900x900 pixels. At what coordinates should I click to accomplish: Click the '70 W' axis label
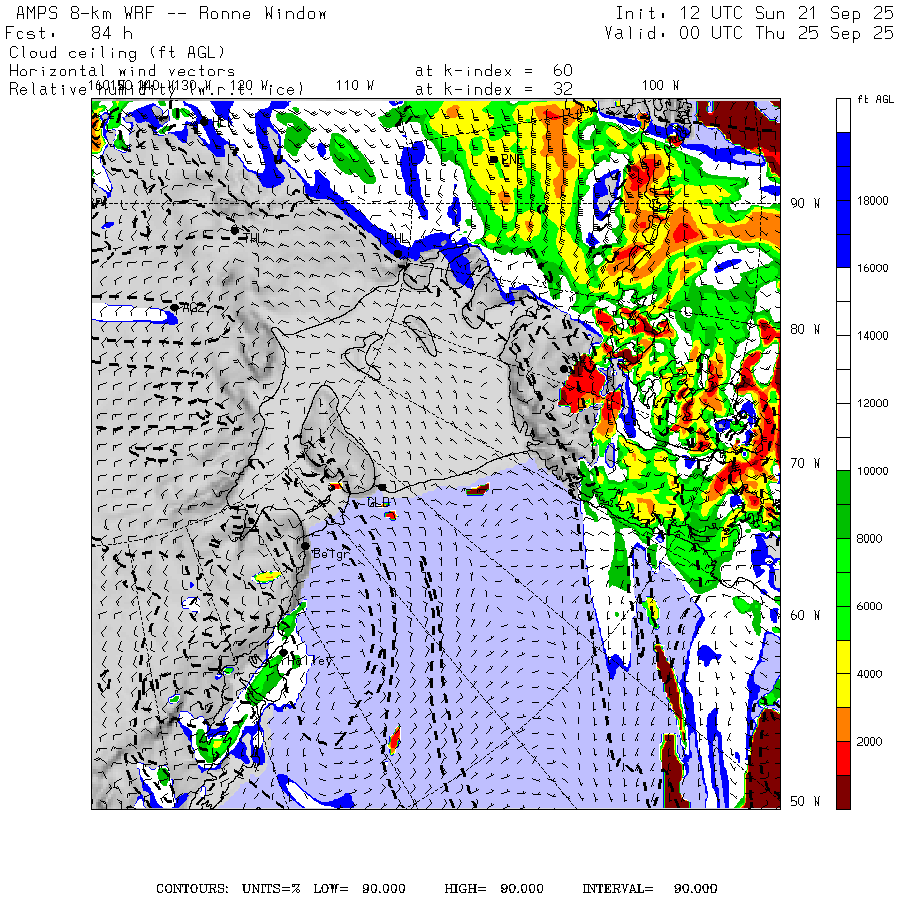pyautogui.click(x=805, y=463)
